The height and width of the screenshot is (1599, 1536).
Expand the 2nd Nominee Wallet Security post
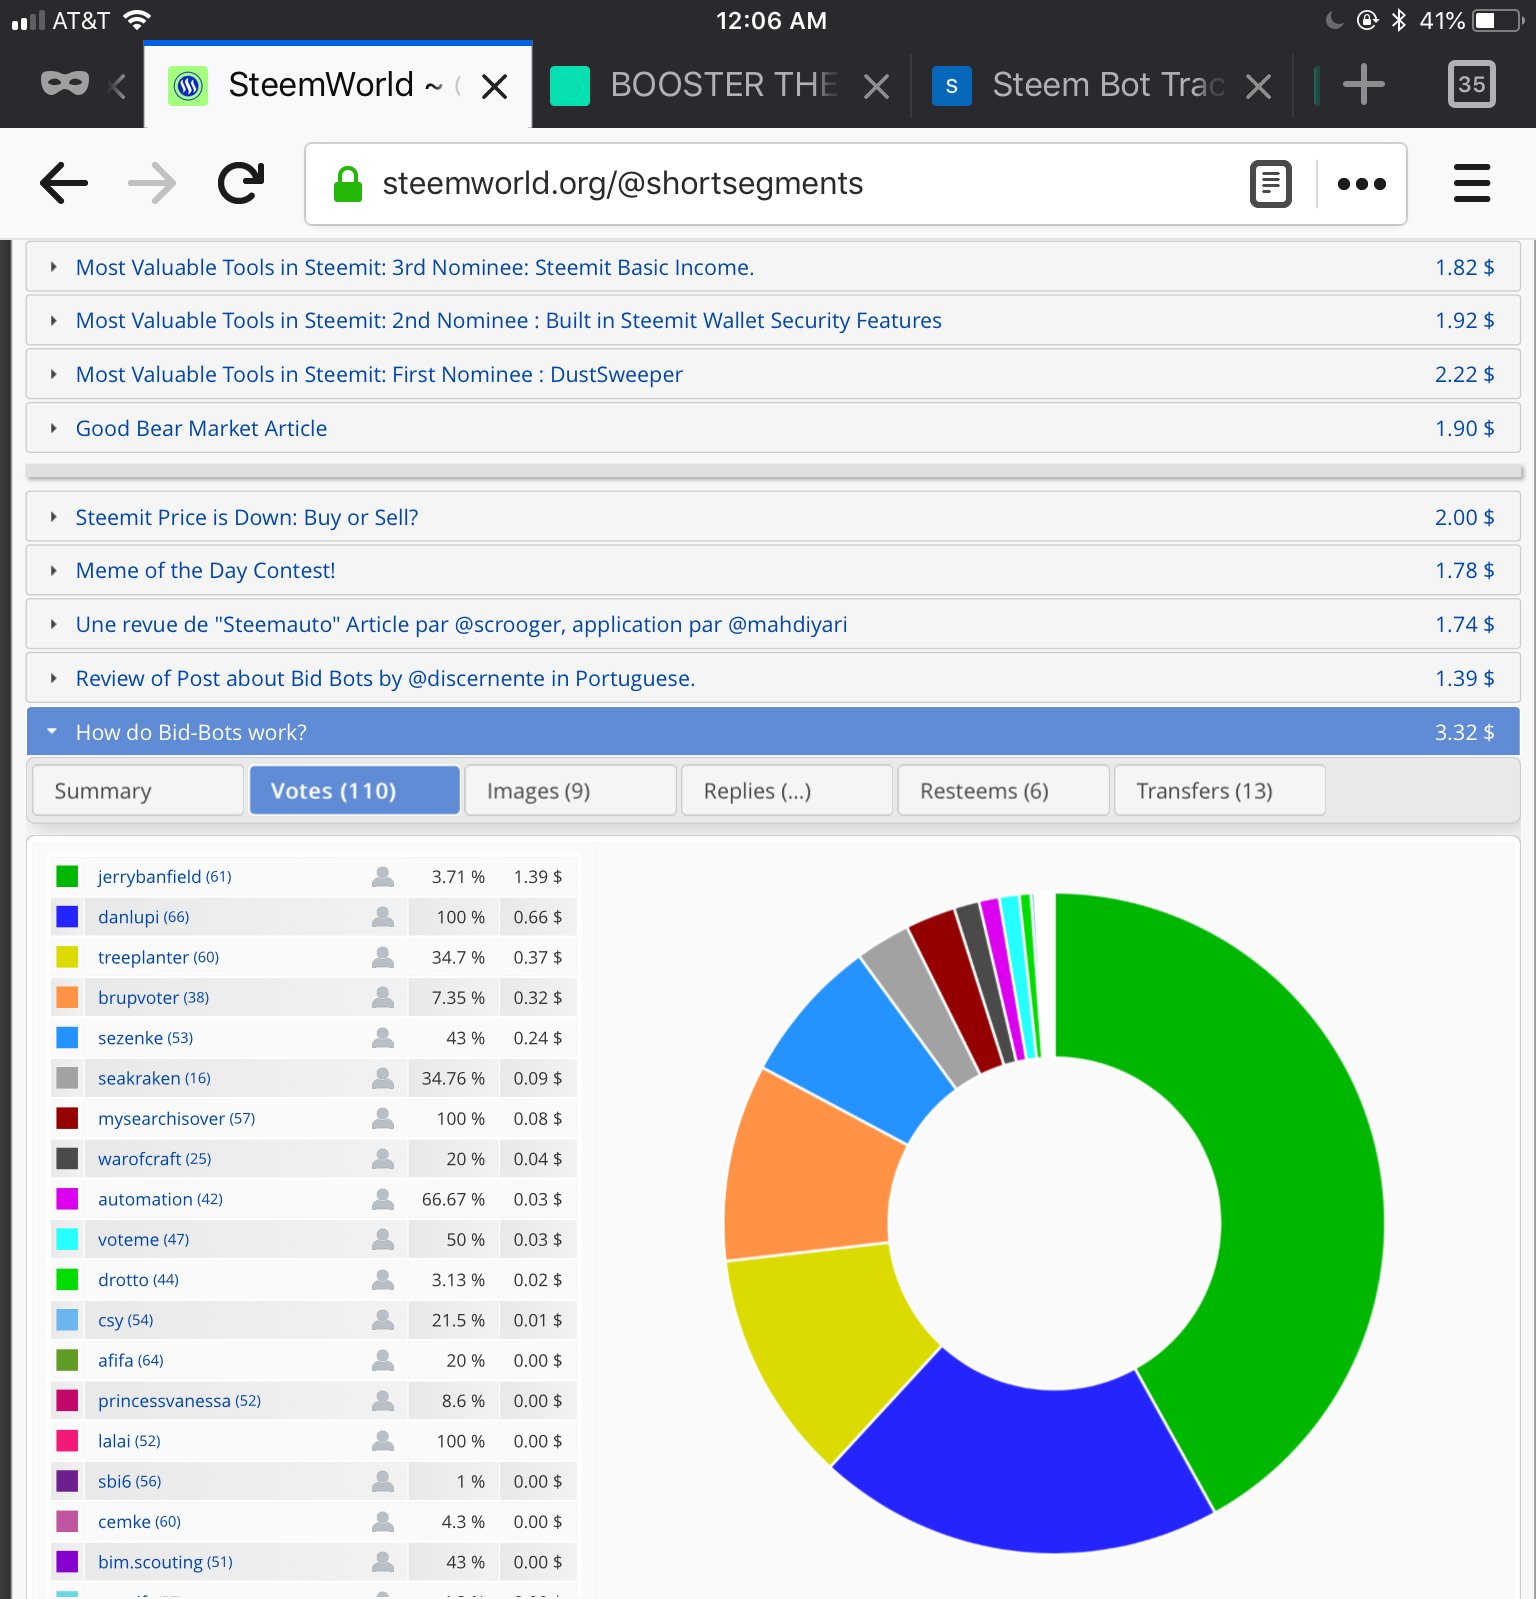coord(773,321)
